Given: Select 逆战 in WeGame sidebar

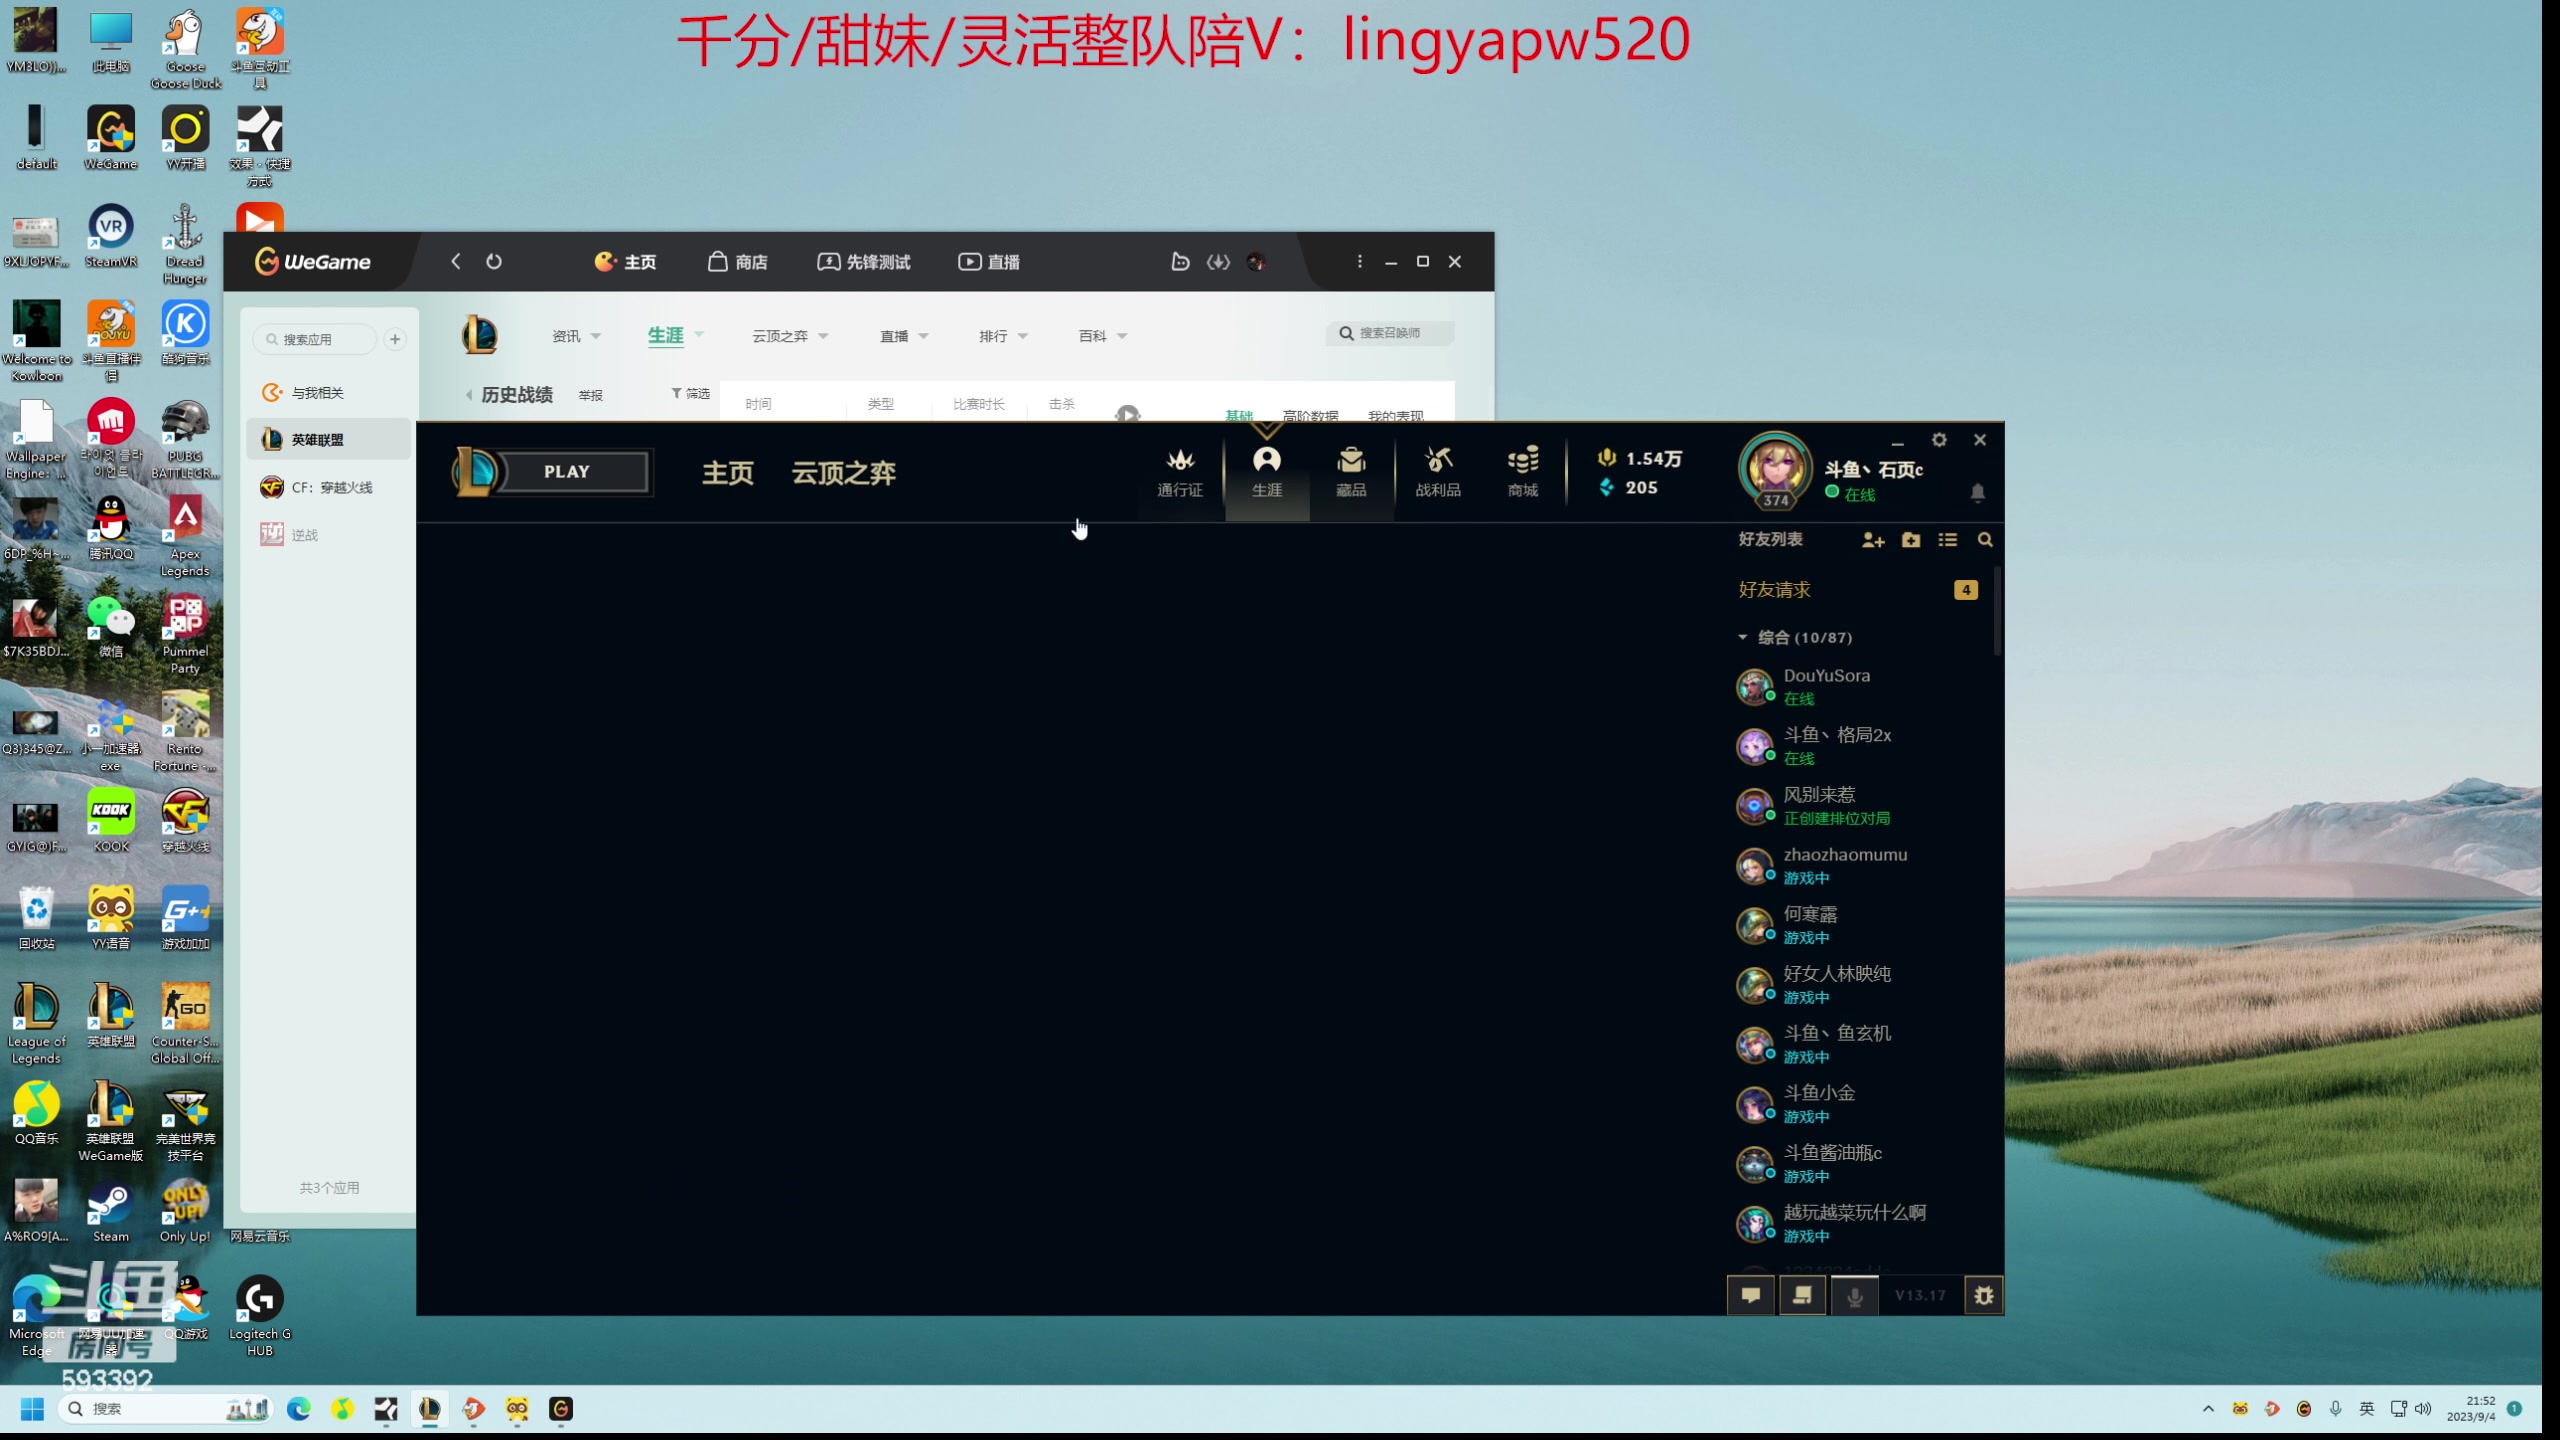Looking at the screenshot, I should [x=328, y=535].
